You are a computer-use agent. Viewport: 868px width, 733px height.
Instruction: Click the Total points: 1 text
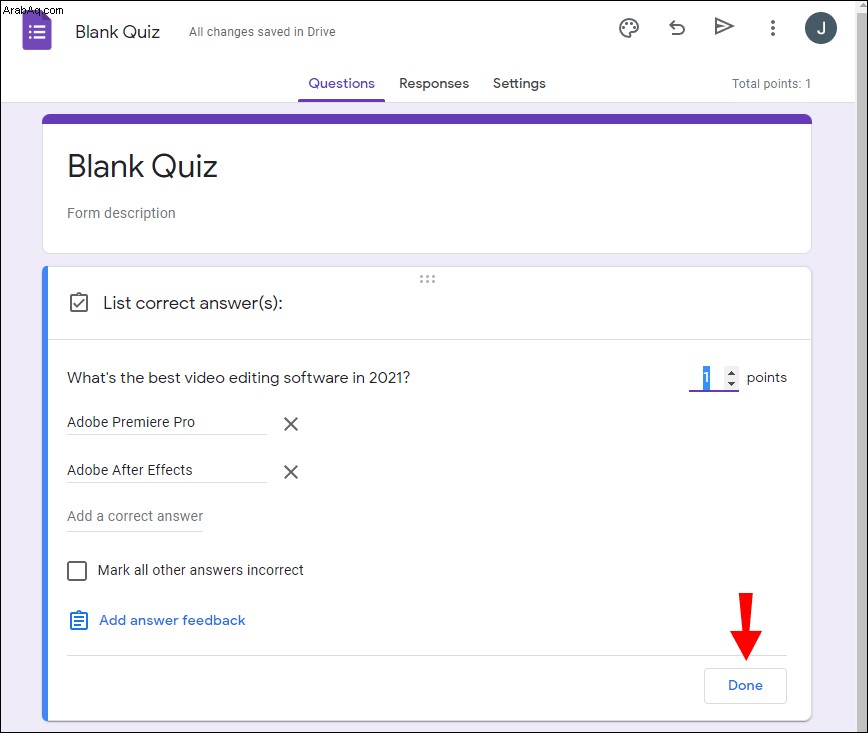click(771, 84)
